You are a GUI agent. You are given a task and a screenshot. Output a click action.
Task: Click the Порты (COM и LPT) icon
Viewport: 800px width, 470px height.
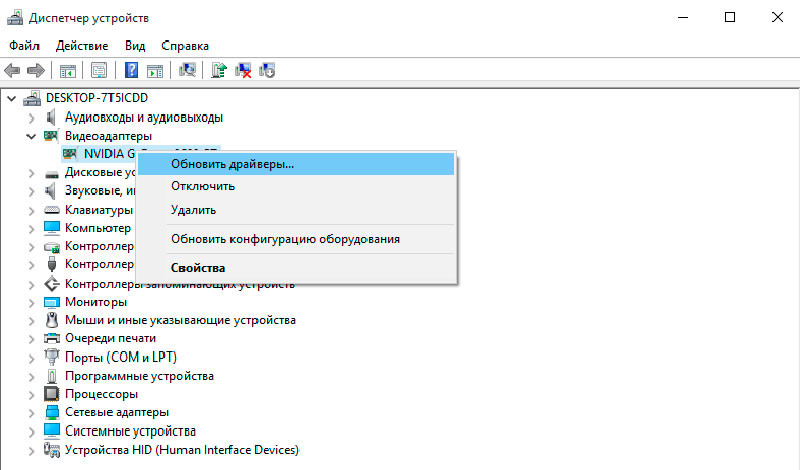pos(52,357)
